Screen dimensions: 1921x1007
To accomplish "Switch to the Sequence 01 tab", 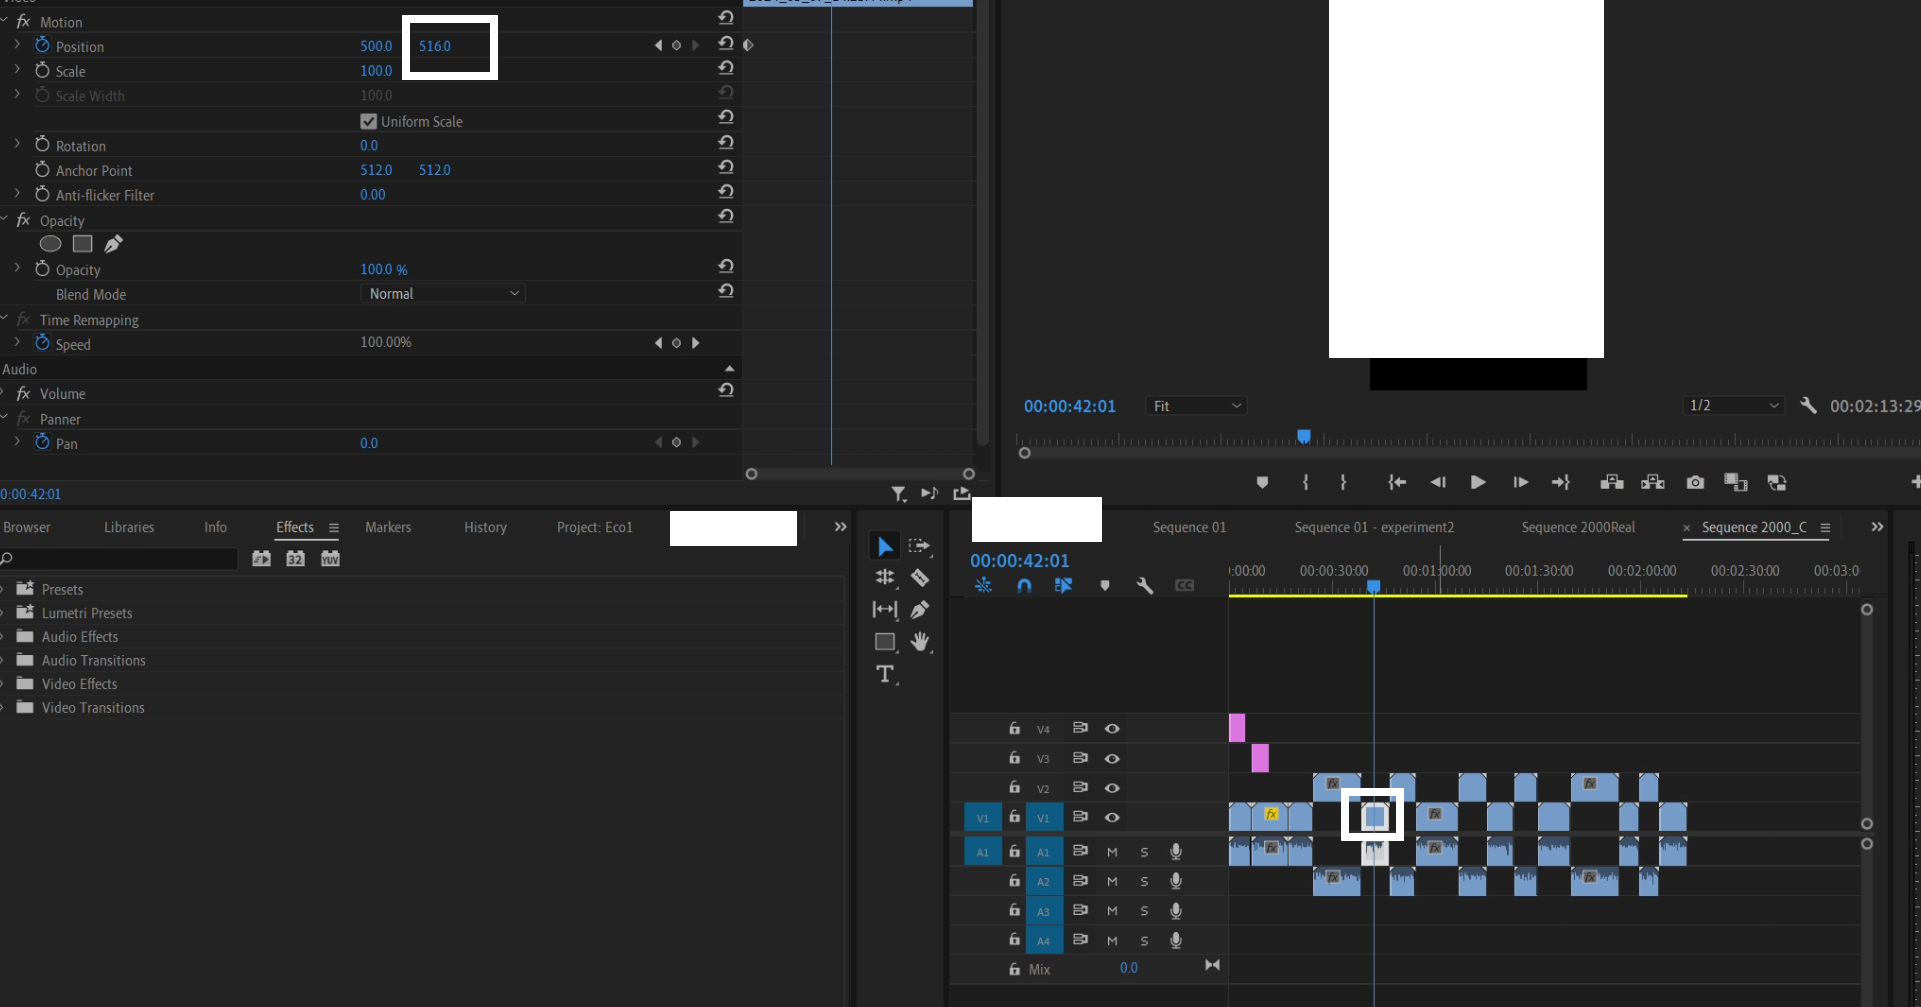I will pos(1188,527).
